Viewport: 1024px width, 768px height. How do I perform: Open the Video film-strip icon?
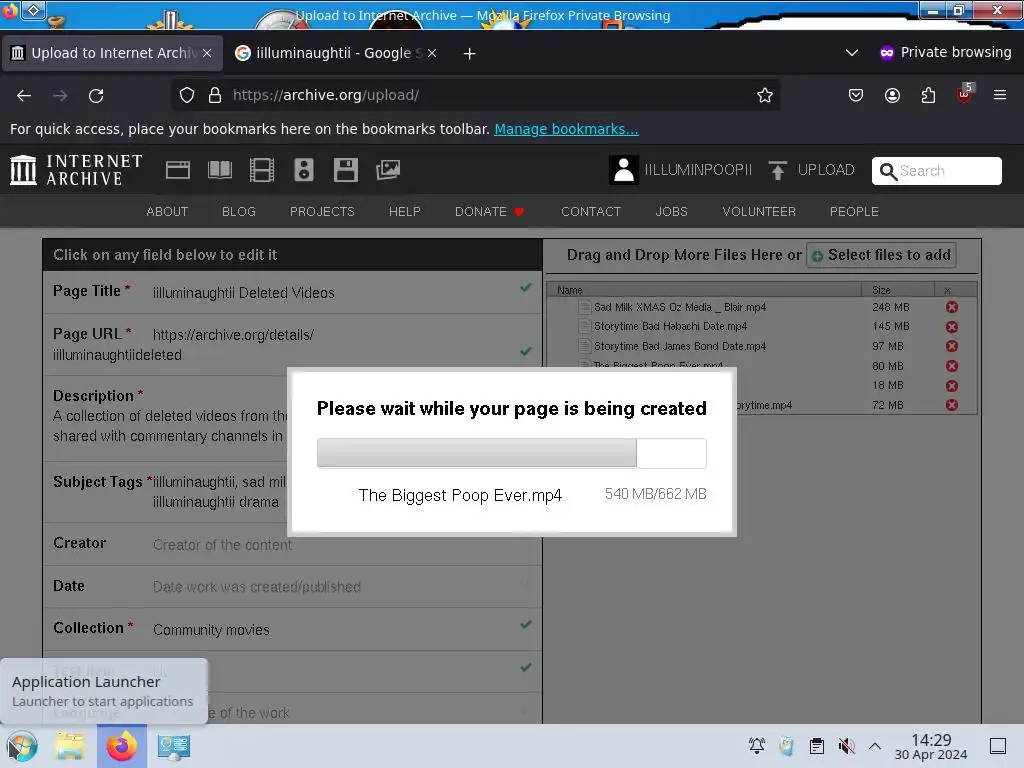tap(262, 170)
